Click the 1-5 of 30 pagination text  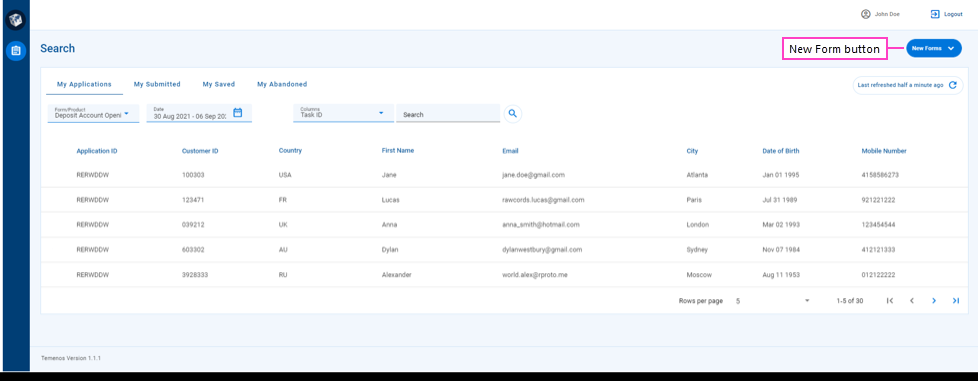tap(850, 301)
